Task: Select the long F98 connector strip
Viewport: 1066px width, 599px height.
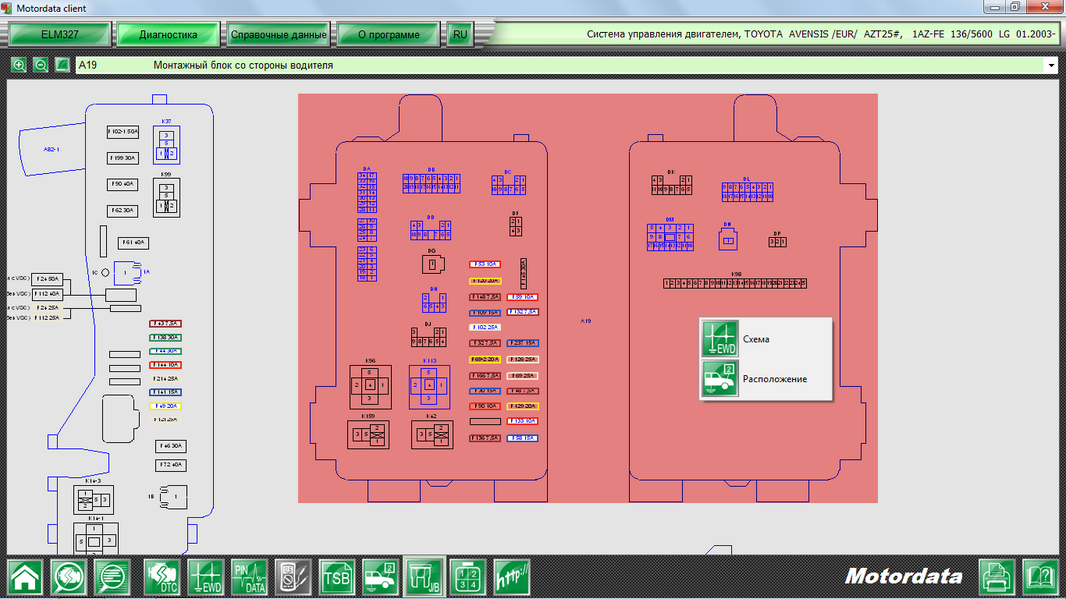Action: 735,283
